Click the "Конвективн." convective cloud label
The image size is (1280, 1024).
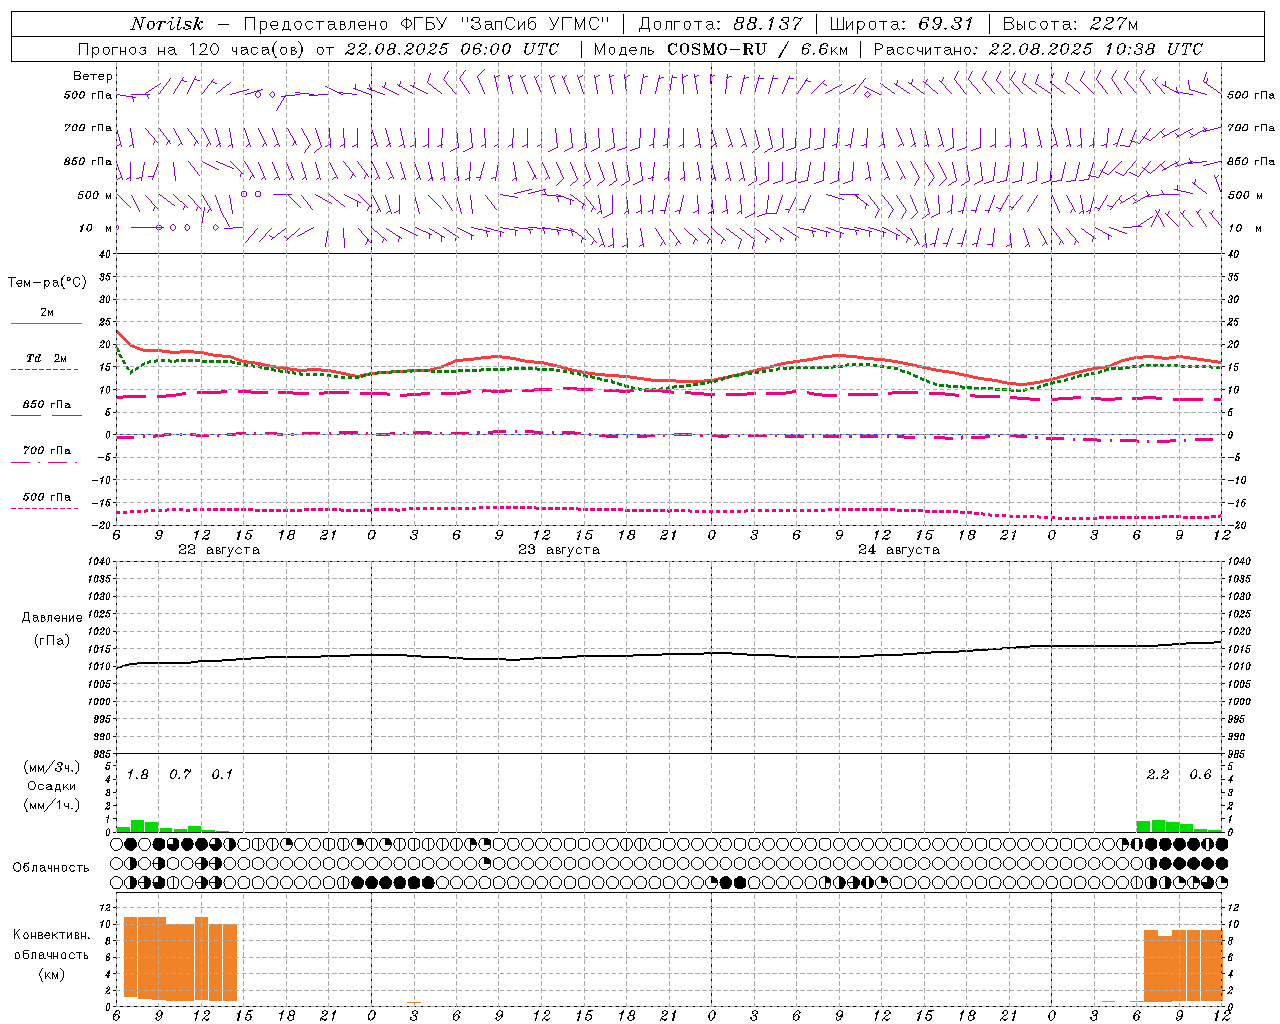52,935
